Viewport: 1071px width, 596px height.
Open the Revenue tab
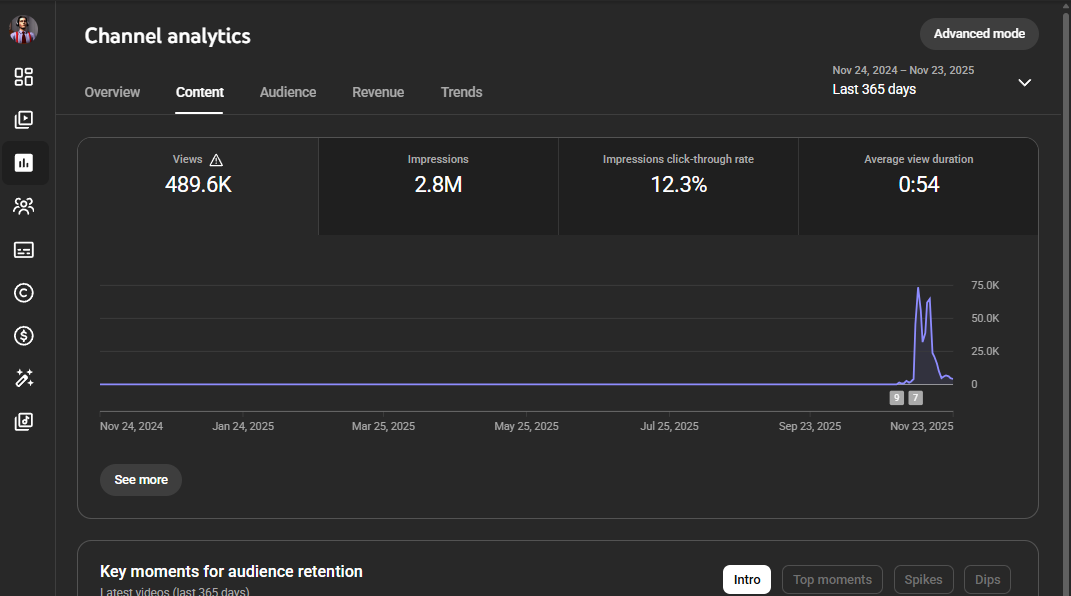pyautogui.click(x=378, y=92)
